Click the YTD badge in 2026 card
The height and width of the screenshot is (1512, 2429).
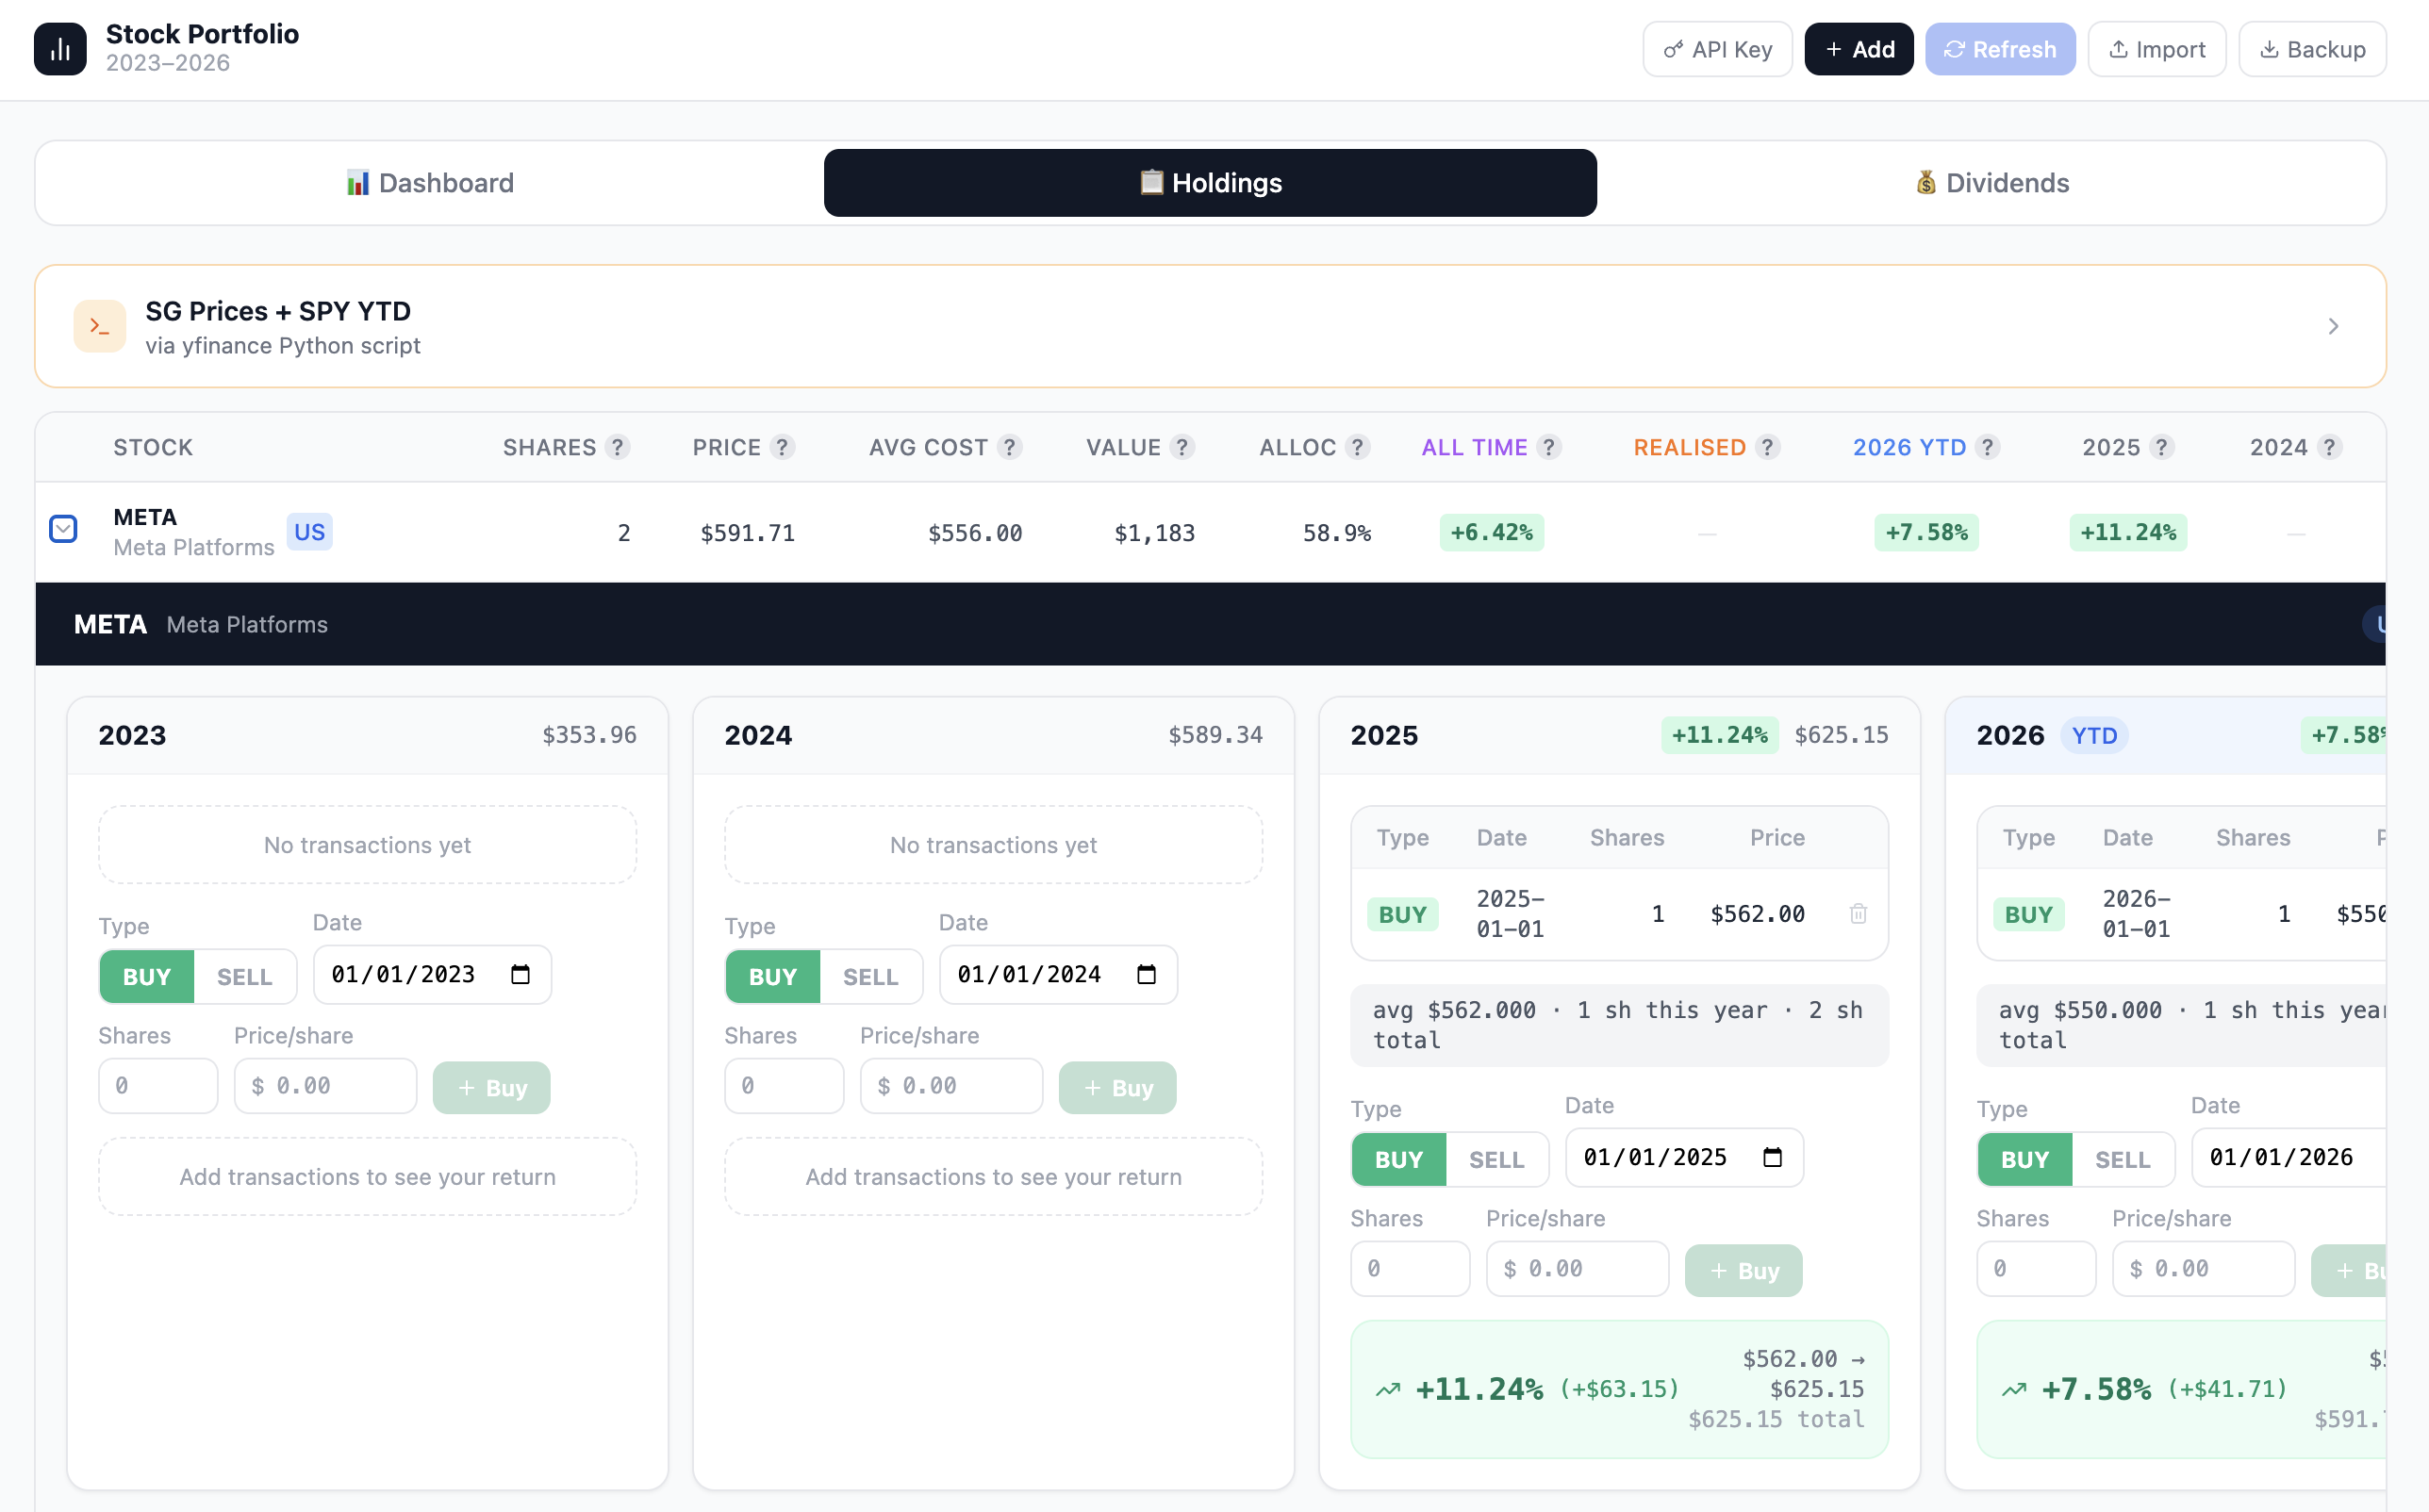pyautogui.click(x=2093, y=736)
